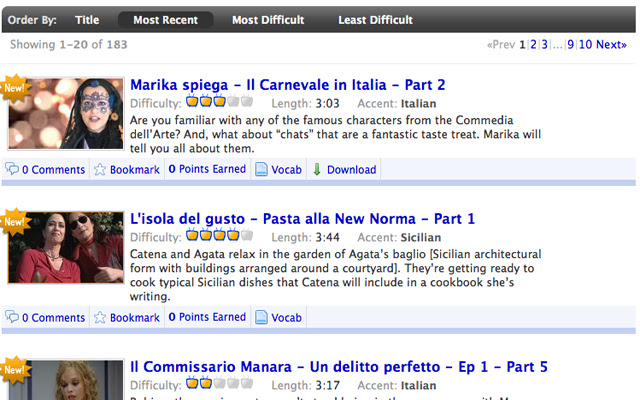Click comment bubble icon for Marika spiega
The height and width of the screenshot is (400, 640).
pyautogui.click(x=12, y=169)
